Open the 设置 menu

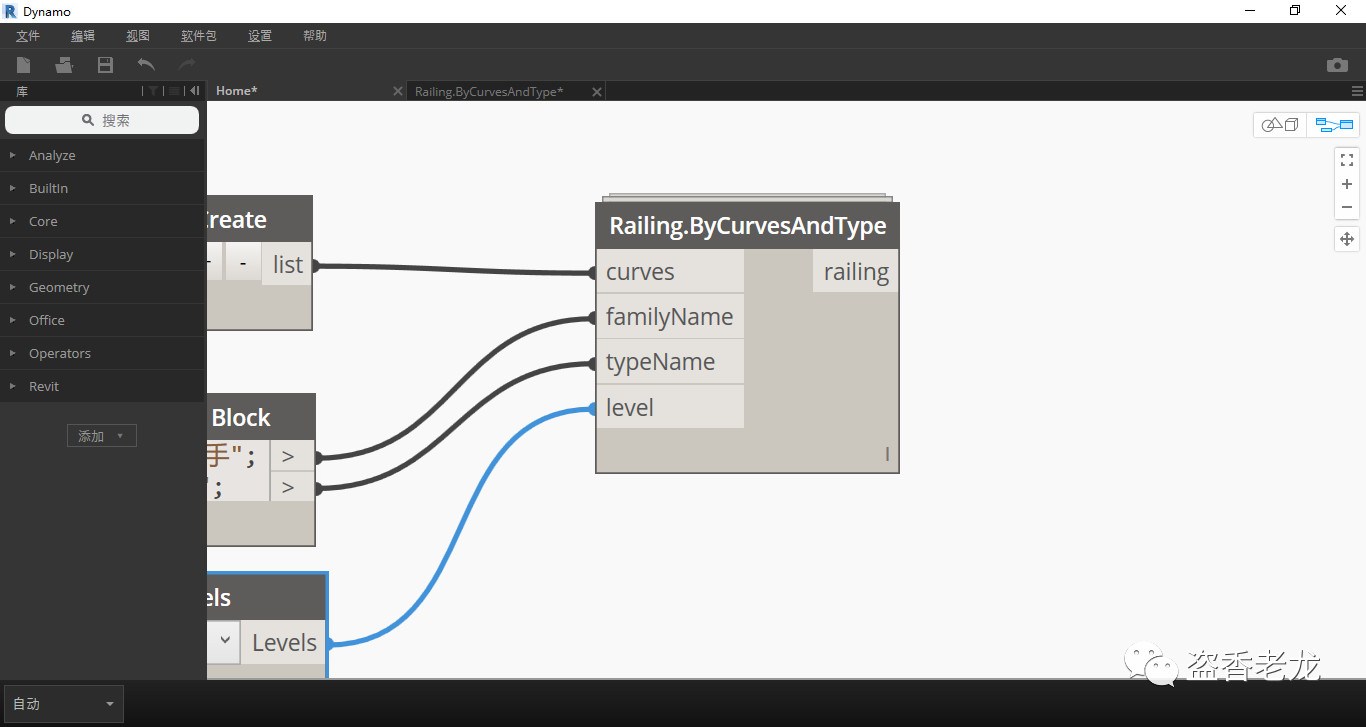click(x=260, y=36)
